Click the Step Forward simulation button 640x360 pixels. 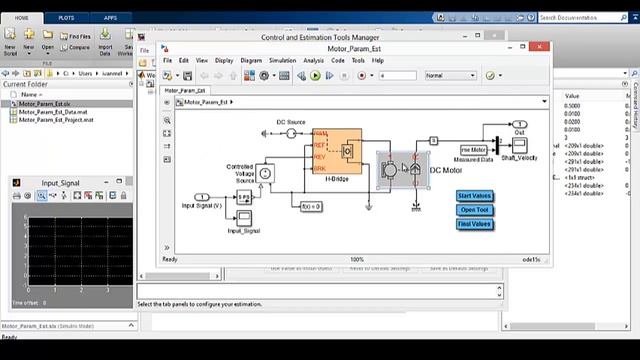(329, 76)
